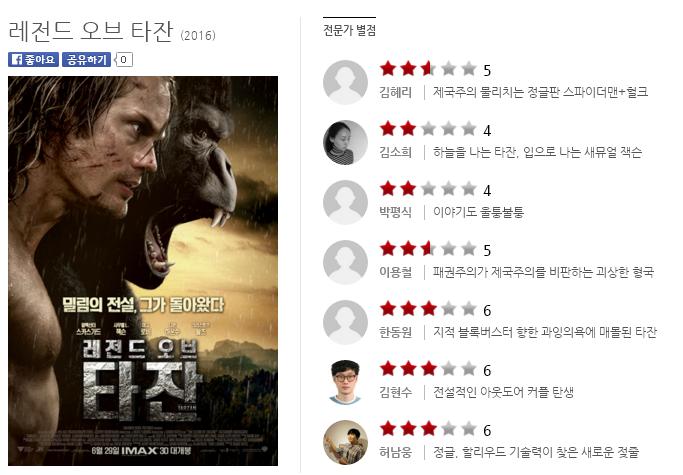
Task: Click 허남웅's profile photo
Action: pos(345,442)
